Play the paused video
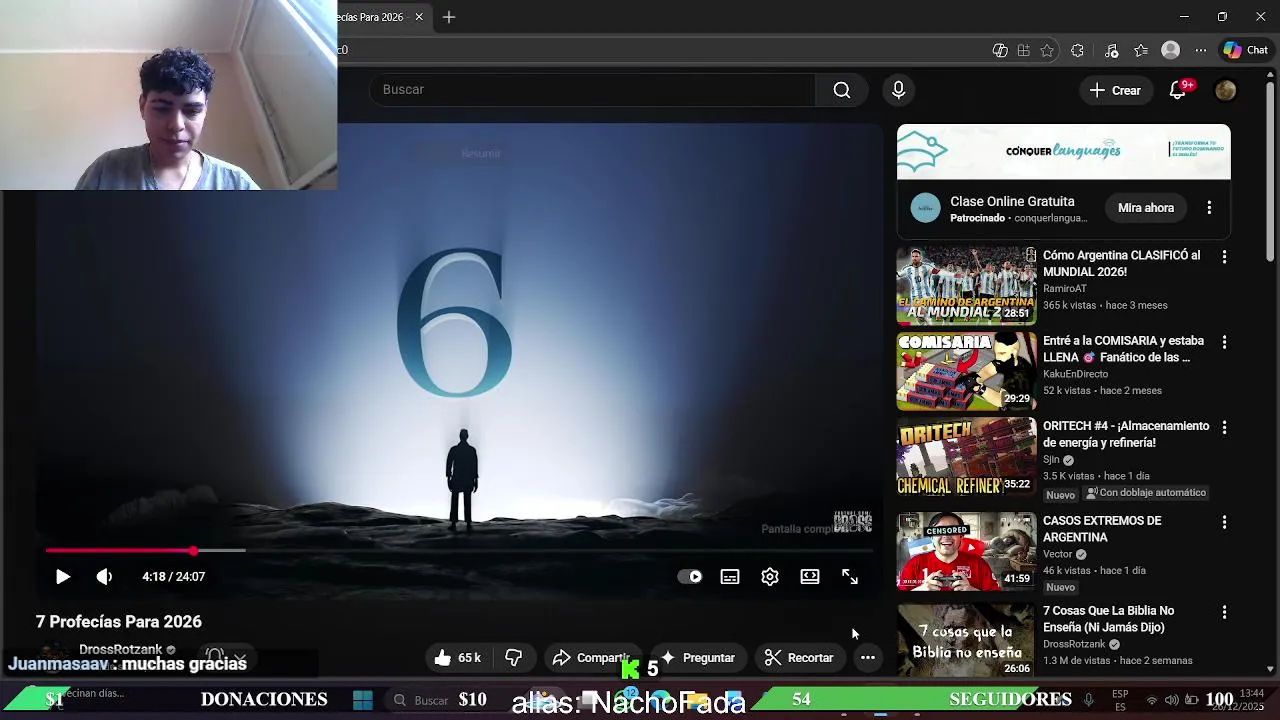The width and height of the screenshot is (1280, 720). (x=62, y=577)
